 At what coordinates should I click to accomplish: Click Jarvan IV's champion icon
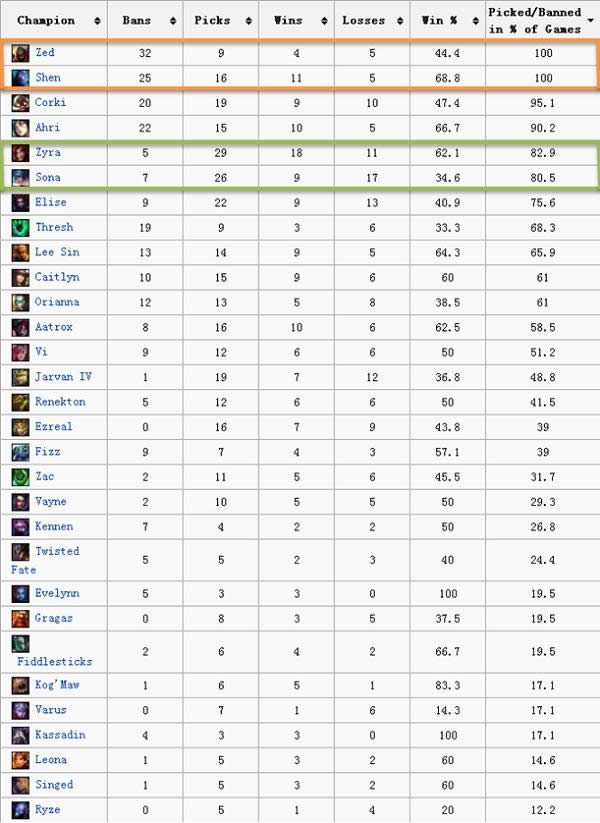click(20, 377)
